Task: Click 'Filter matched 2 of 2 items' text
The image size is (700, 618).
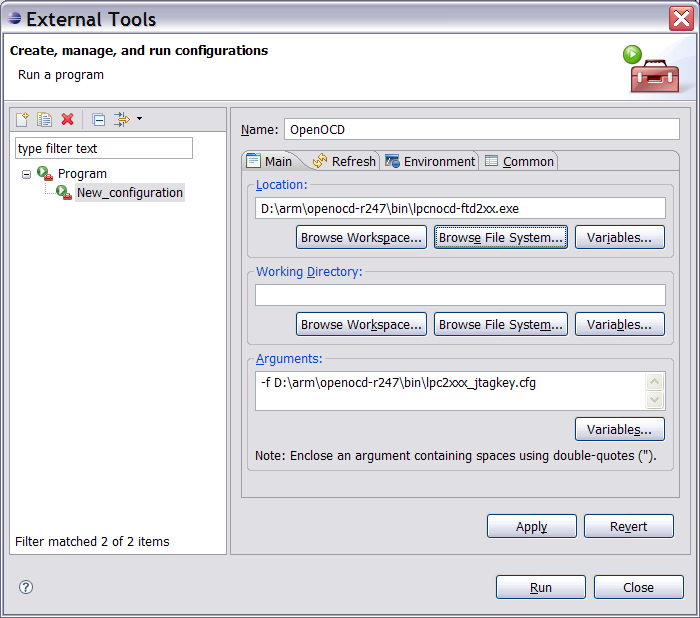Action: [92, 541]
